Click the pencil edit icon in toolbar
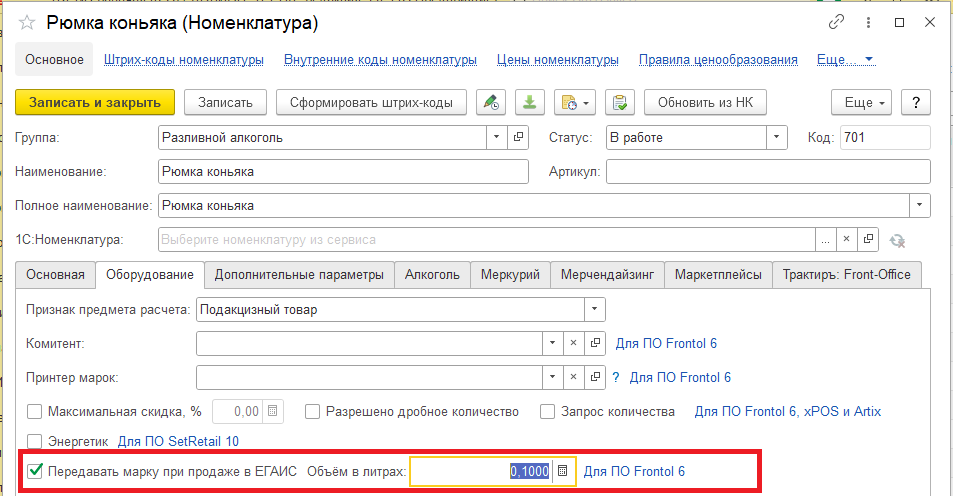Viewport: 953px width, 496px height. coord(490,102)
